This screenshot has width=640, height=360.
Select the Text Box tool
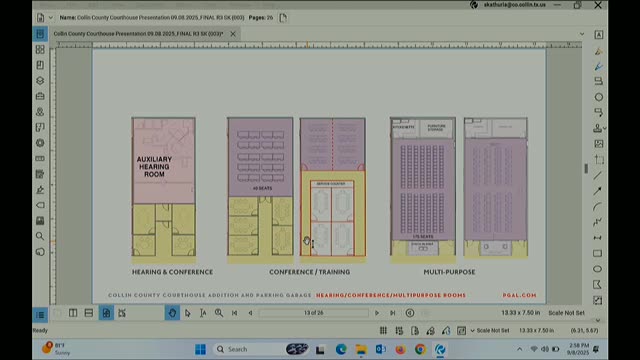(x=598, y=35)
